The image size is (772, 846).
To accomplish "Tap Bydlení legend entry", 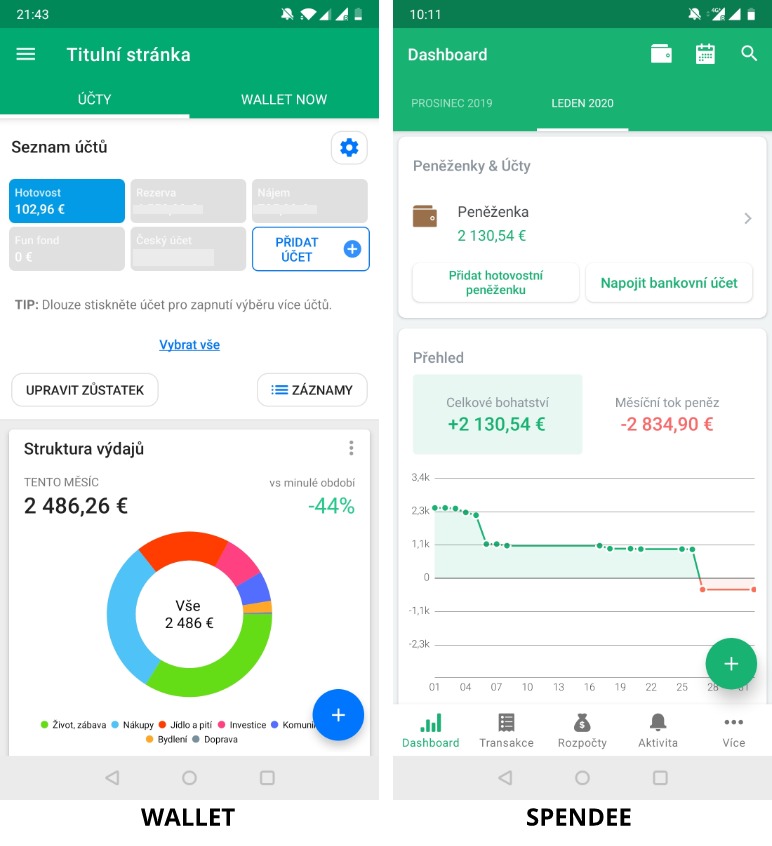I will pos(167,739).
